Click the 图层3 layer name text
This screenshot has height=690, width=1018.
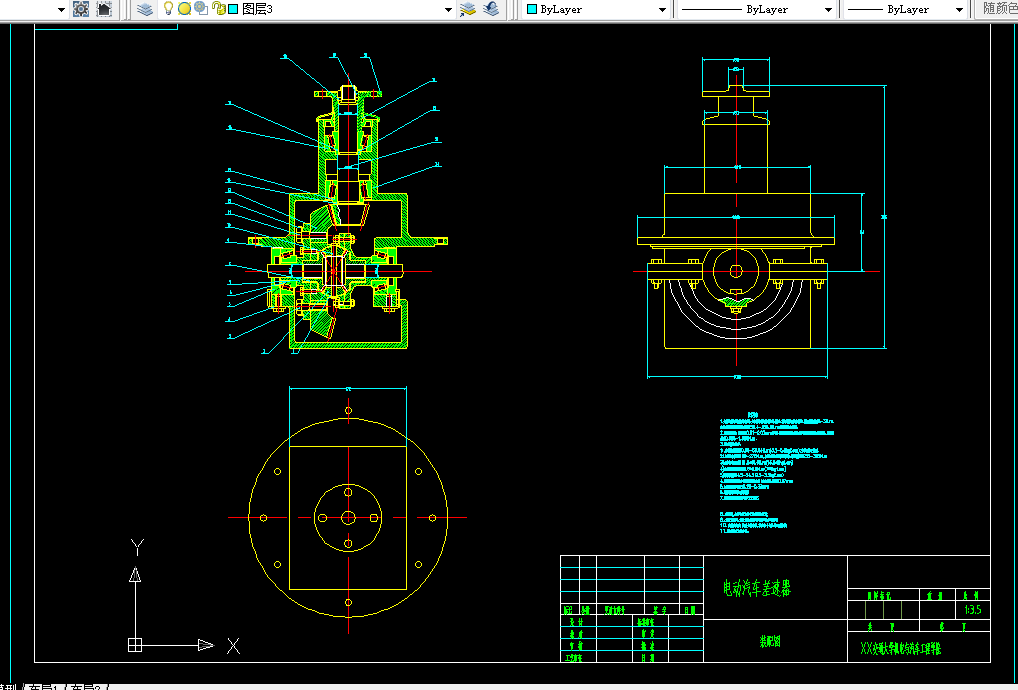[257, 9]
